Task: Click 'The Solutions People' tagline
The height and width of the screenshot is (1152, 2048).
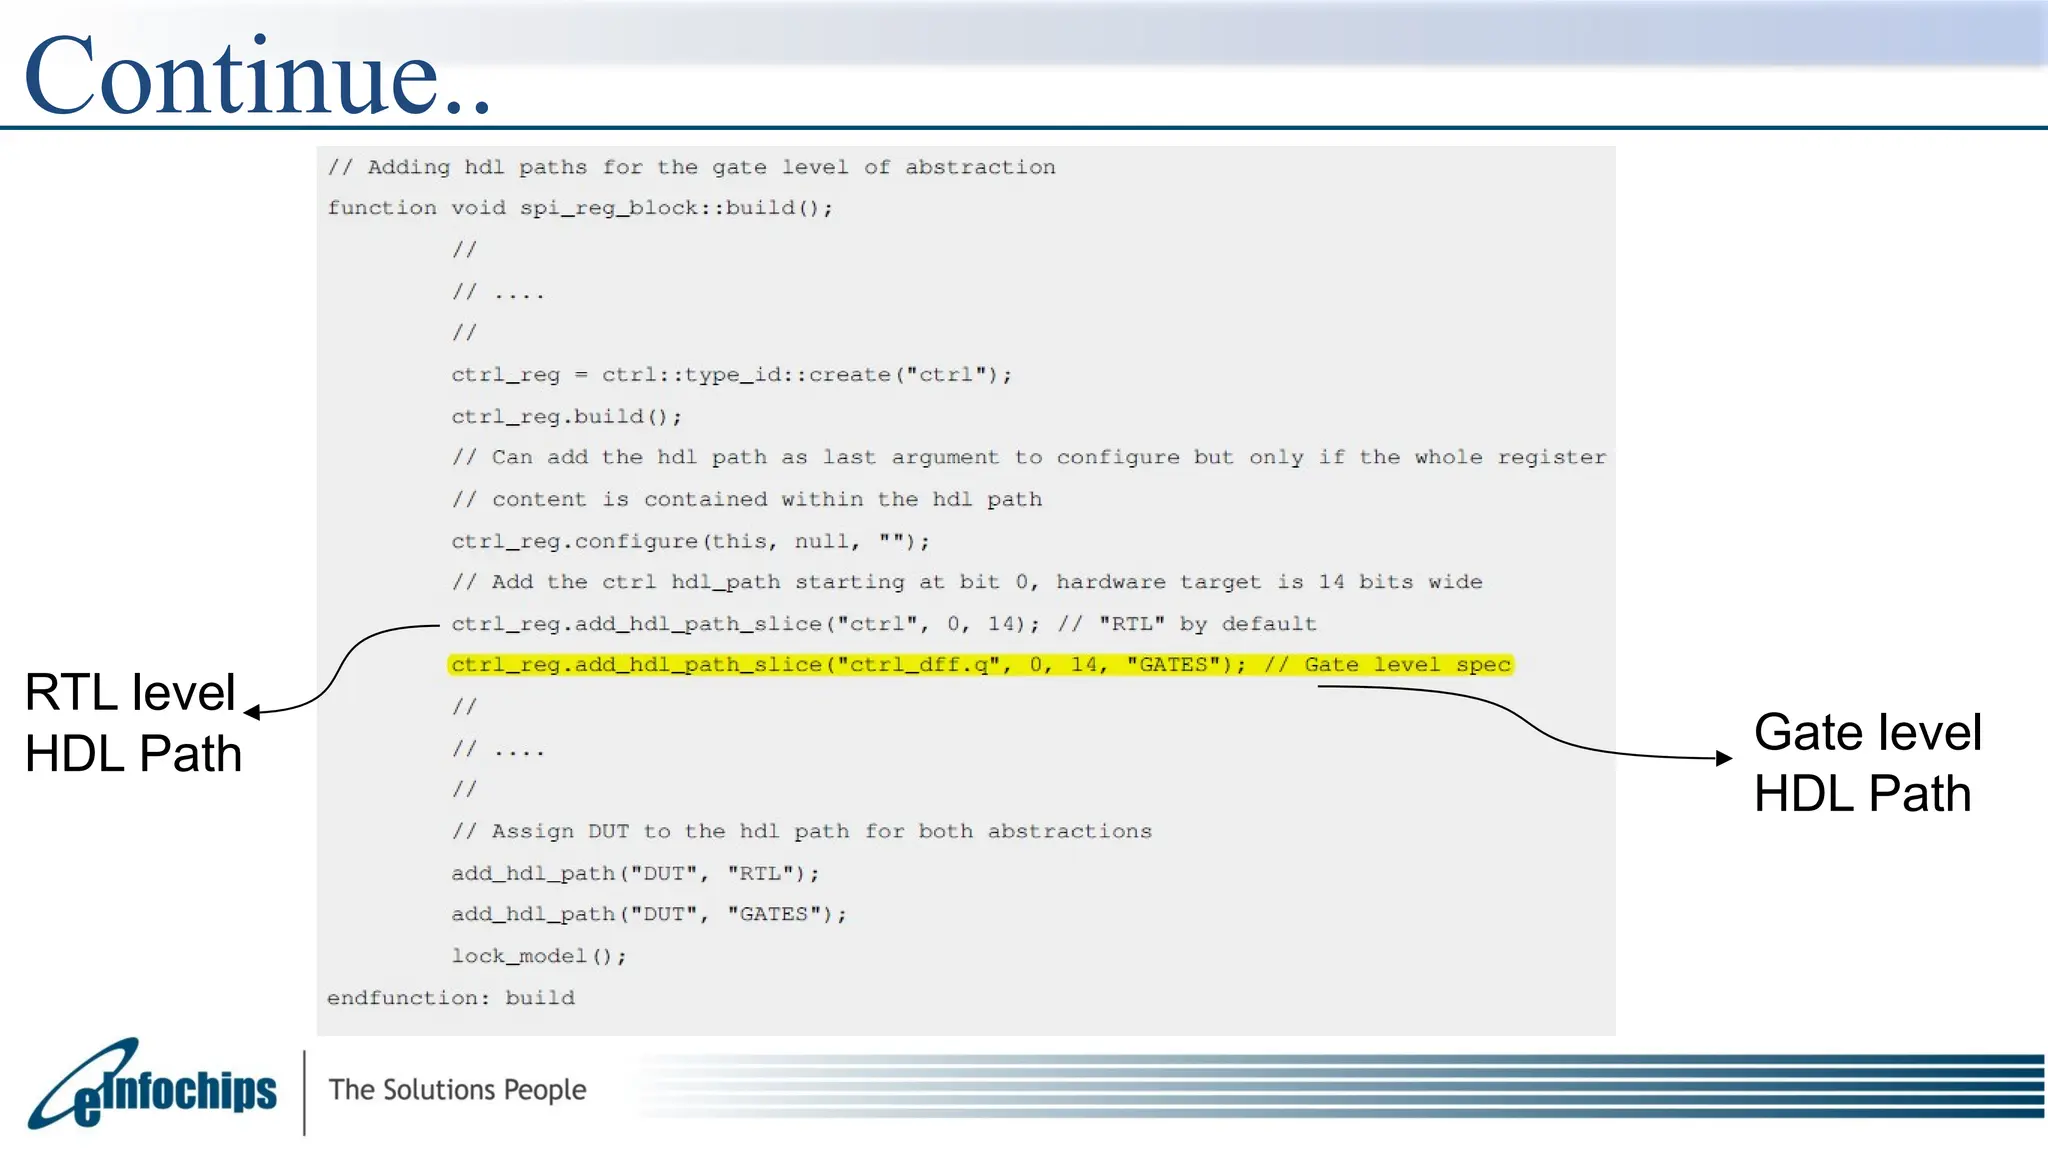Action: pos(457,1090)
